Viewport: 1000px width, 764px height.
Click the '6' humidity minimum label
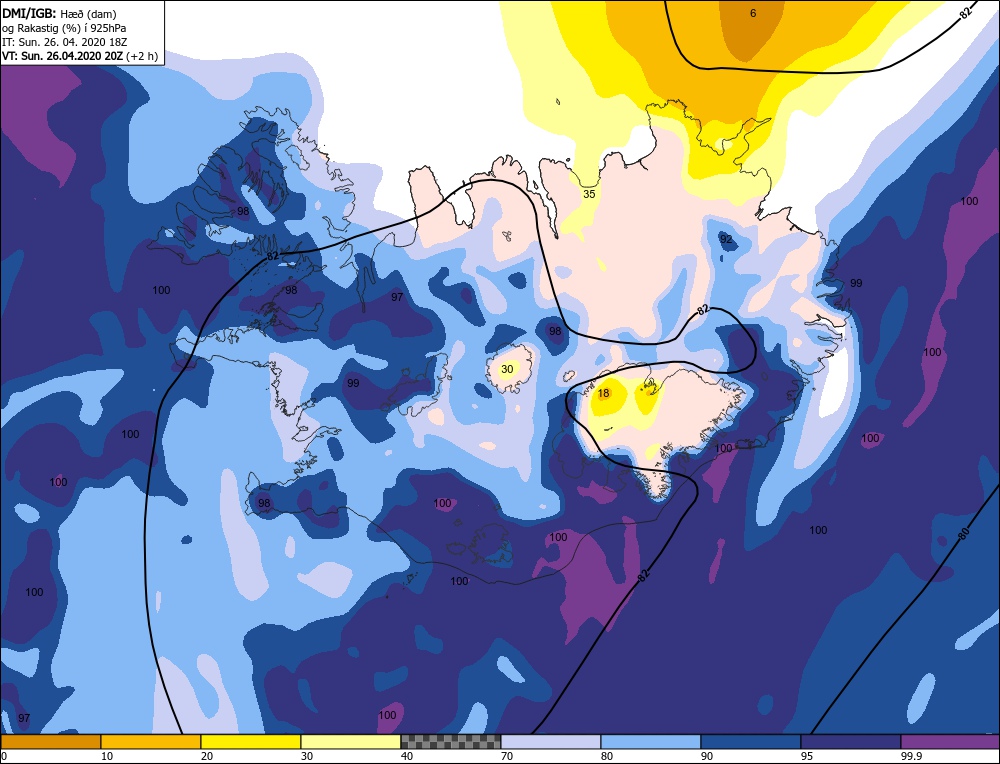coord(753,13)
